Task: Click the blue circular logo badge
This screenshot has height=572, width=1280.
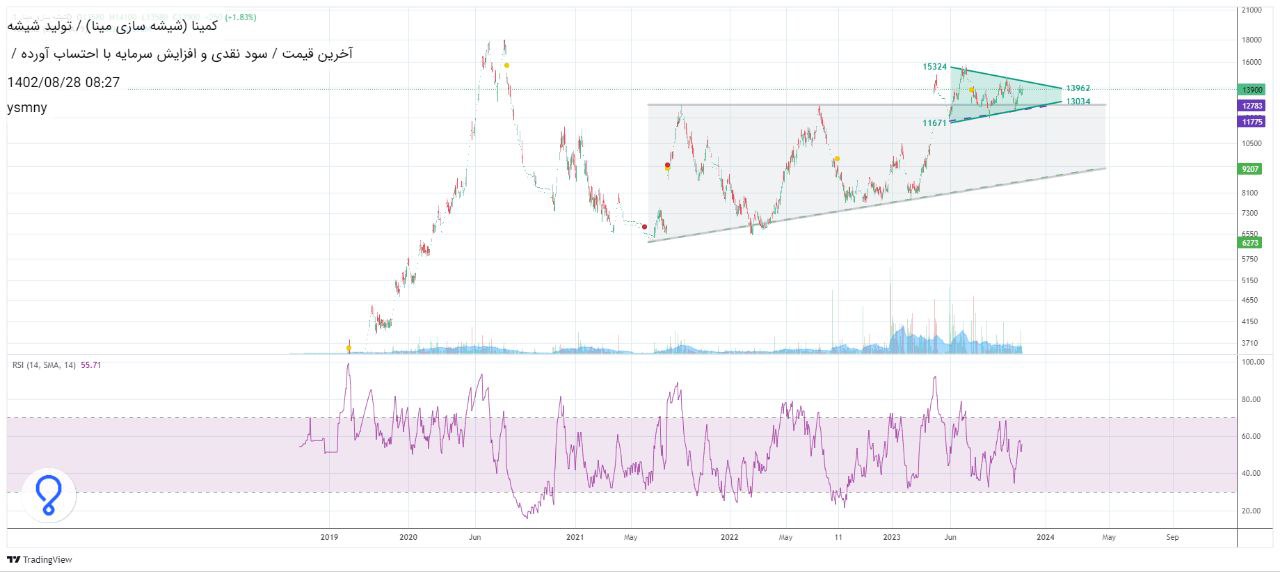Action: 47,495
